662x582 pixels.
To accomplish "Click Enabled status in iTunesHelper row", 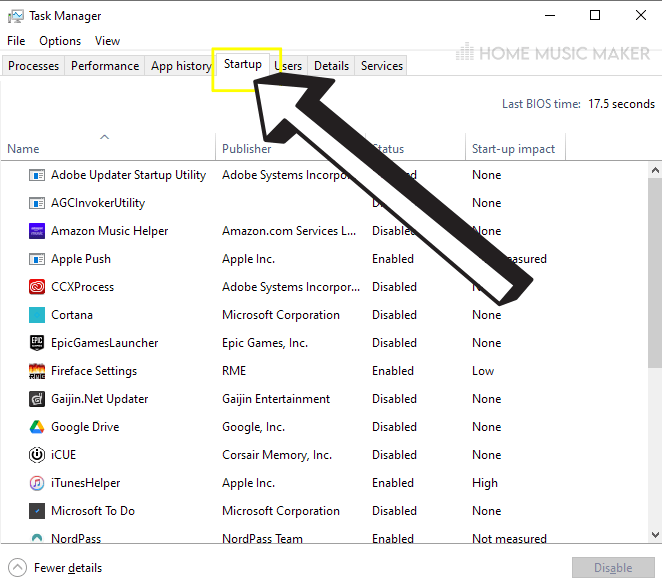I will tap(393, 483).
